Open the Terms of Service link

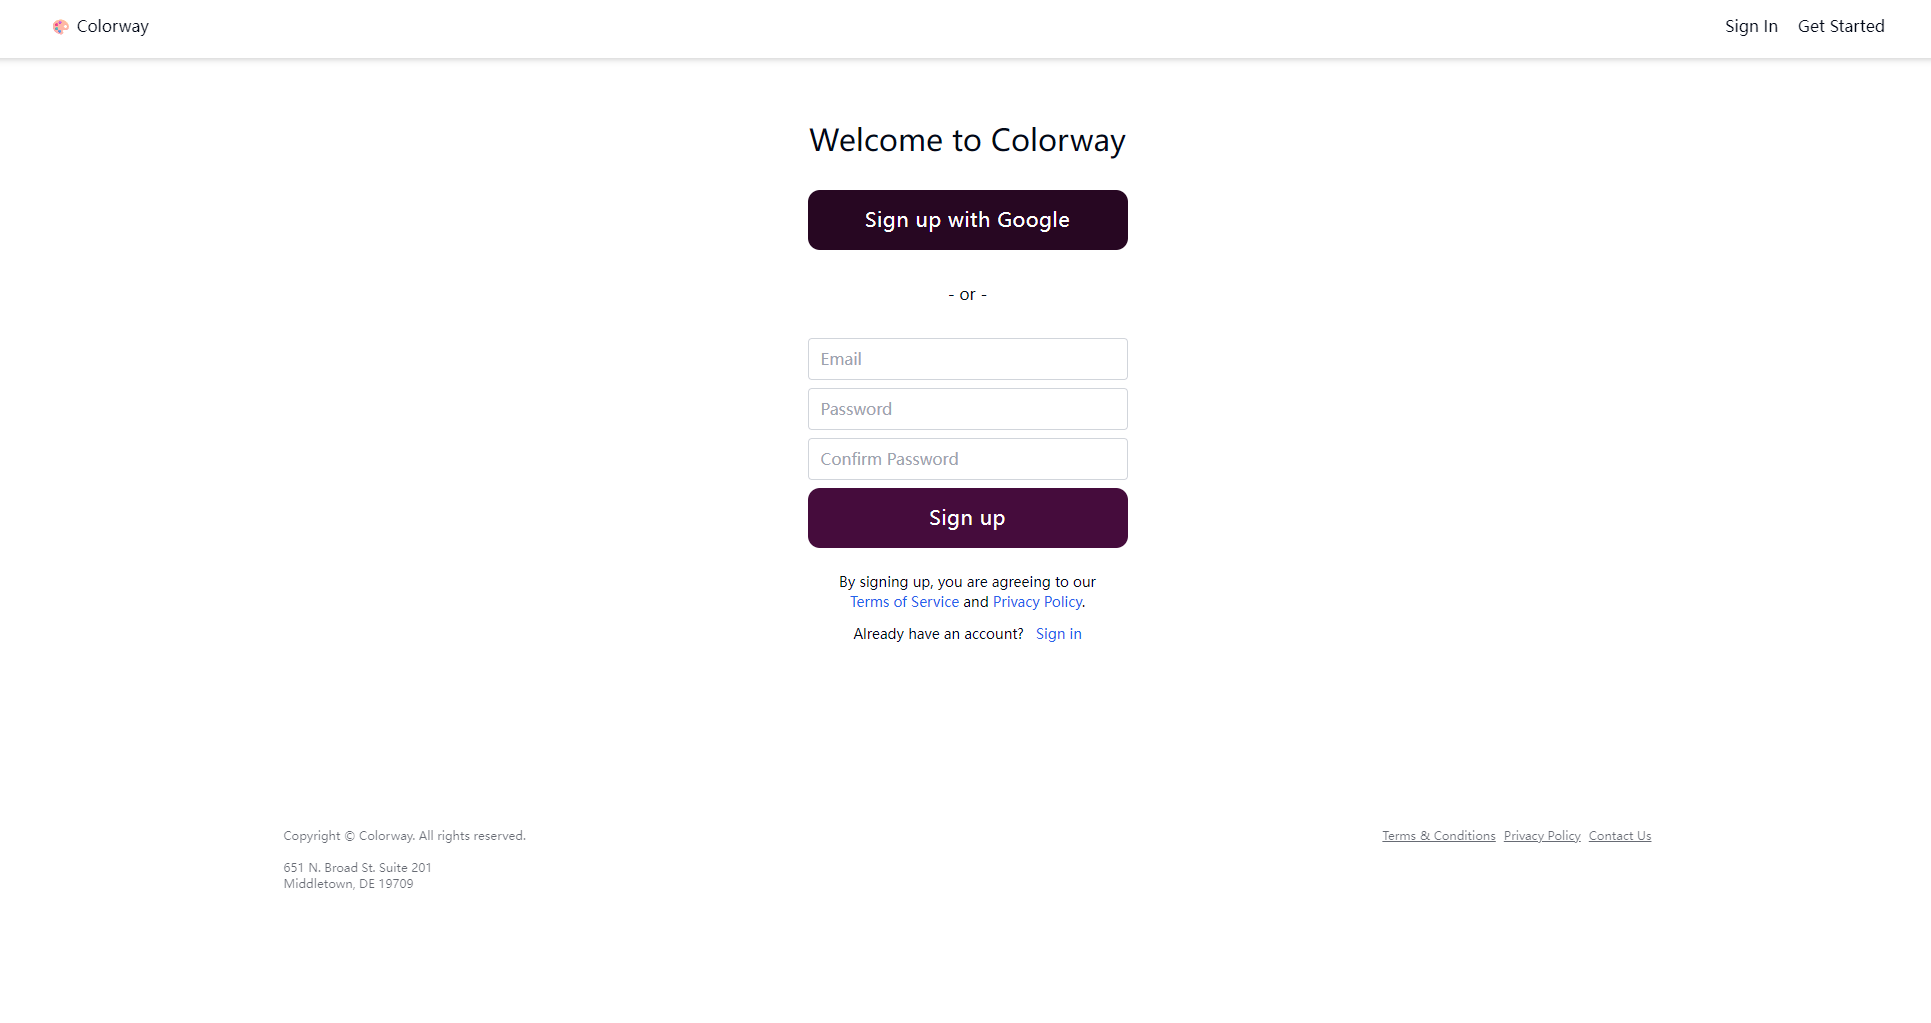(904, 602)
